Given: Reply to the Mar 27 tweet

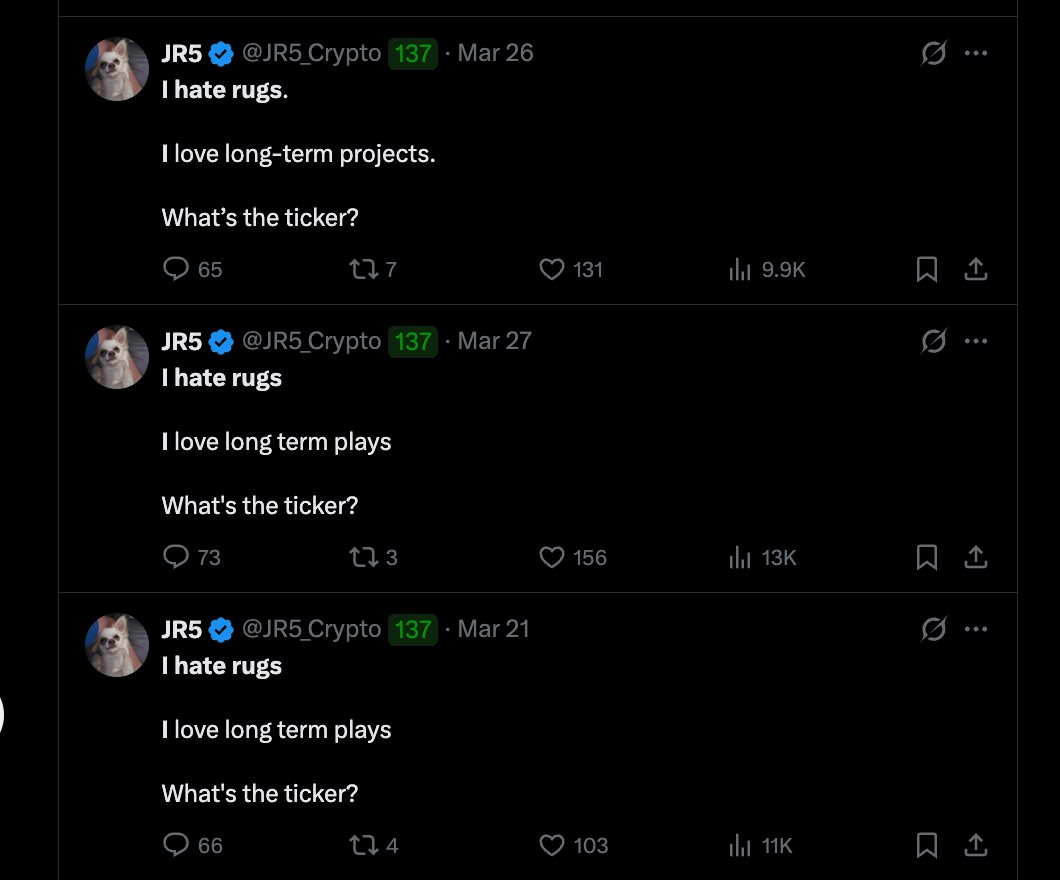Looking at the screenshot, I should pyautogui.click(x=176, y=557).
